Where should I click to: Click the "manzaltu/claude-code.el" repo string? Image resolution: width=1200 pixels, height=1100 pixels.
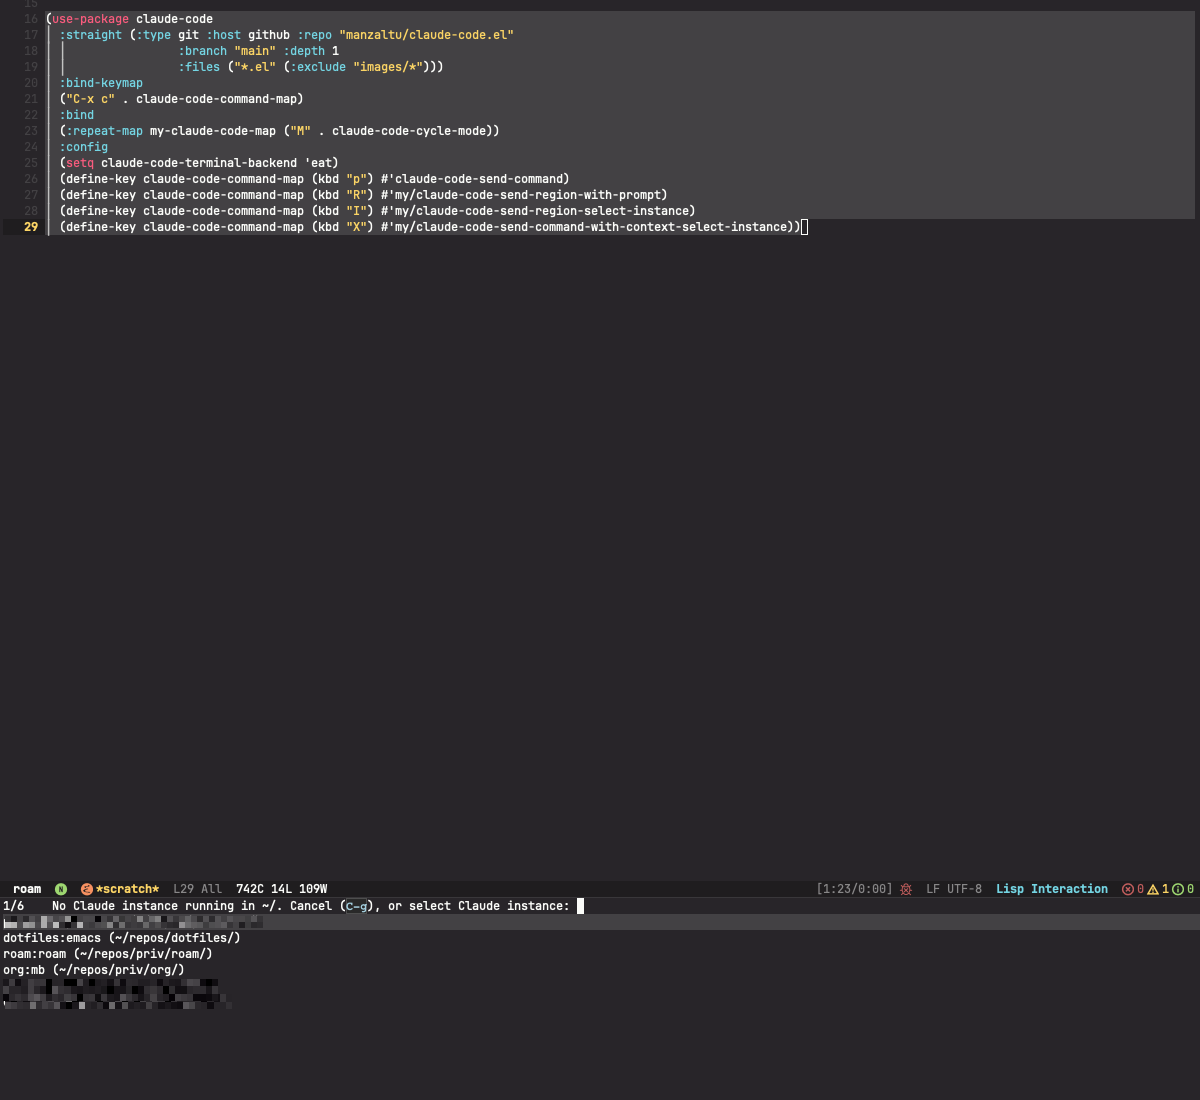(x=426, y=35)
